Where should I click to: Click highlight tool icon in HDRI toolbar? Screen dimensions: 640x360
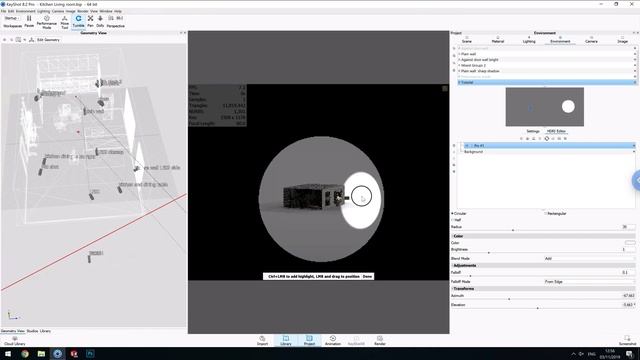click(547, 139)
